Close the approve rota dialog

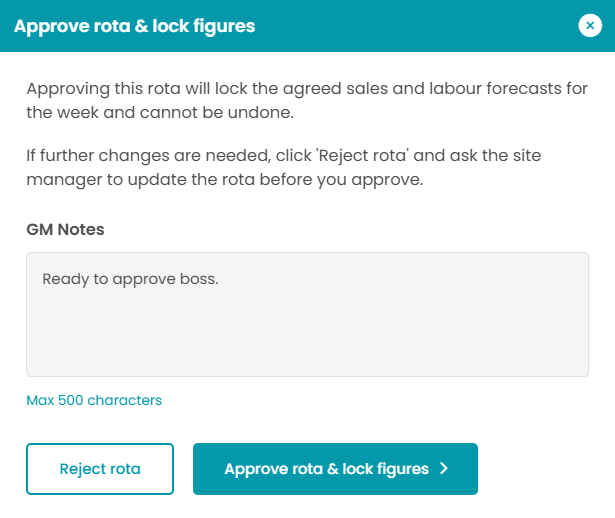[590, 26]
